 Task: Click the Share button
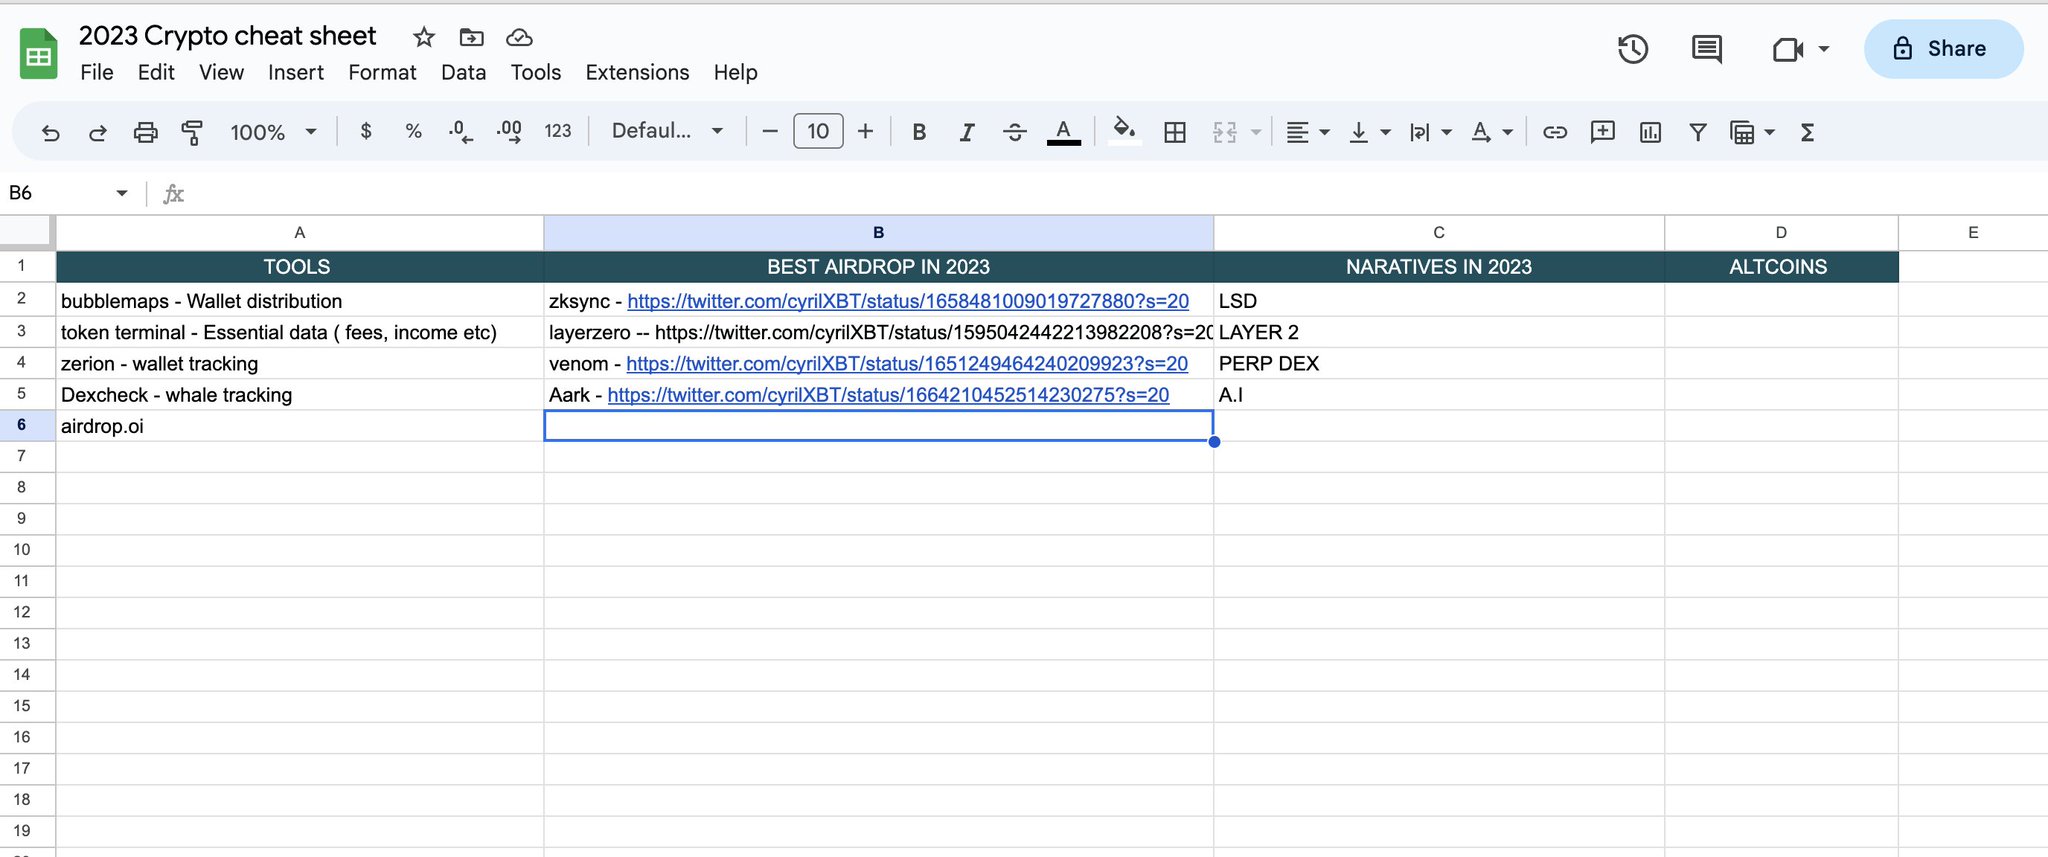(x=1943, y=48)
